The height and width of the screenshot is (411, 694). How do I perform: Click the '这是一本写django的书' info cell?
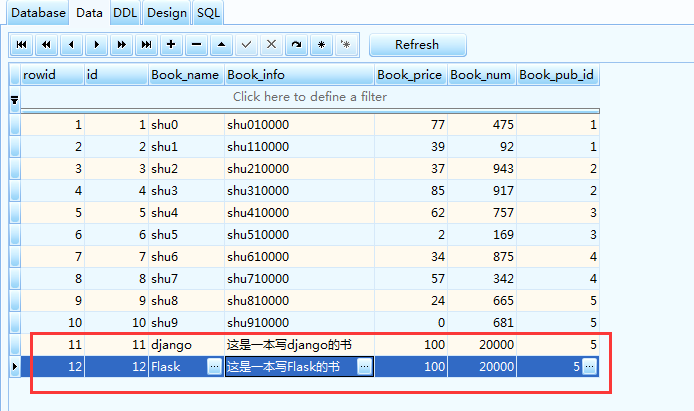pos(300,345)
